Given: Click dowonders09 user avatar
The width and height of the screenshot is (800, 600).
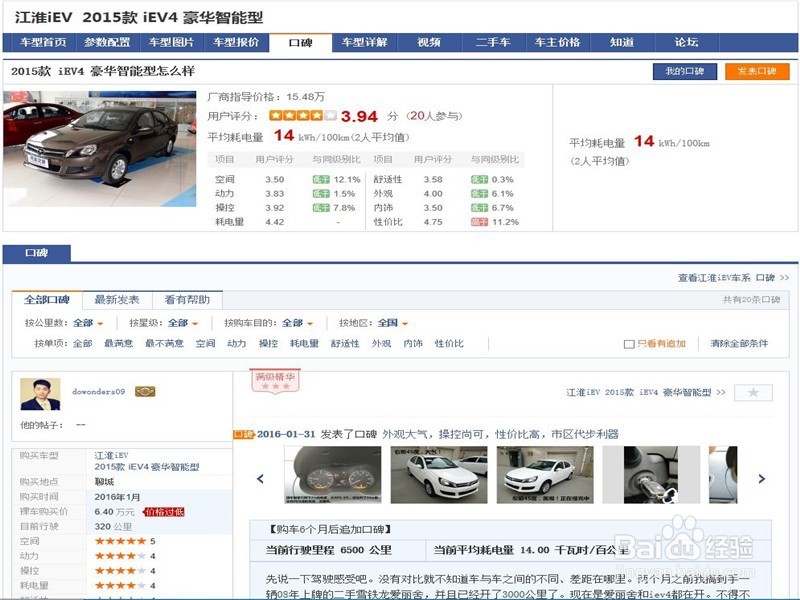Looking at the screenshot, I should coord(40,394).
